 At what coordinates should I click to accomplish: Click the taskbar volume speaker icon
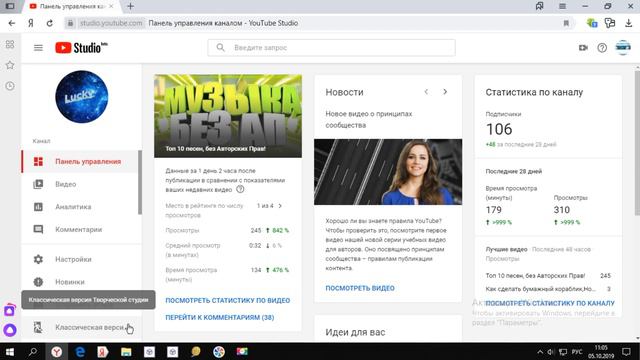pyautogui.click(x=551, y=352)
